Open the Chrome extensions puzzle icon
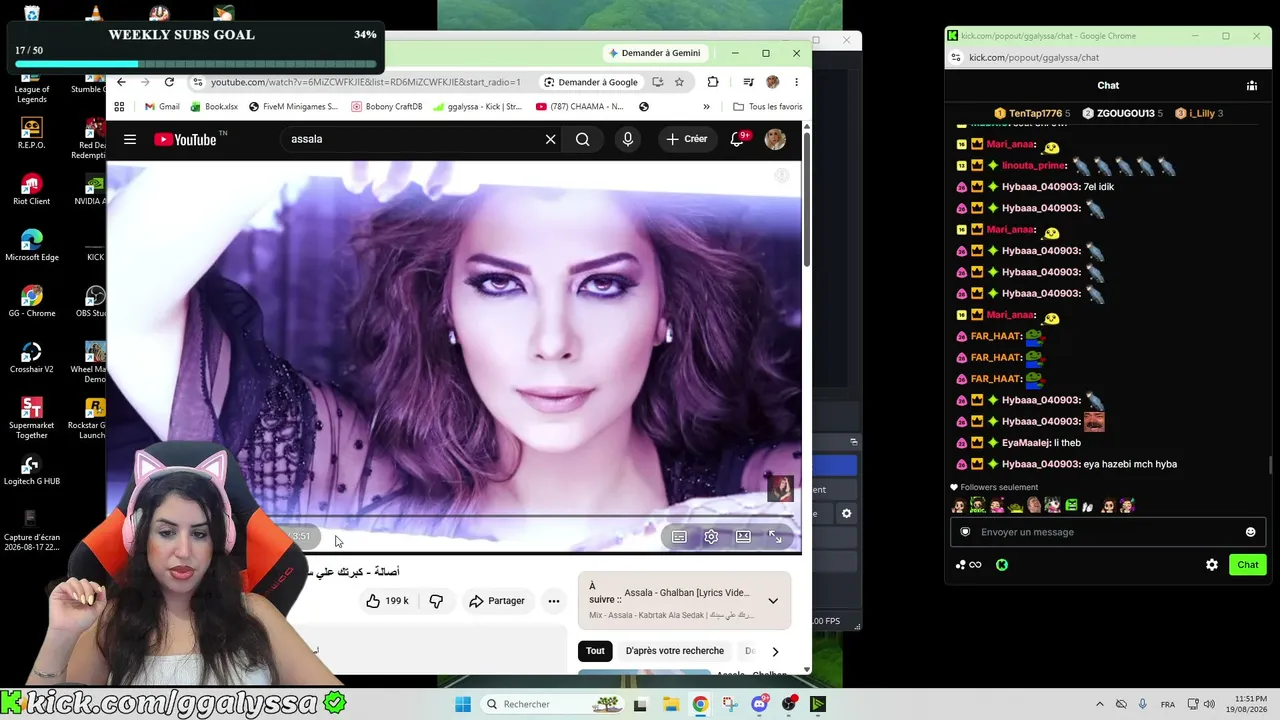Viewport: 1280px width, 720px height. (x=713, y=82)
